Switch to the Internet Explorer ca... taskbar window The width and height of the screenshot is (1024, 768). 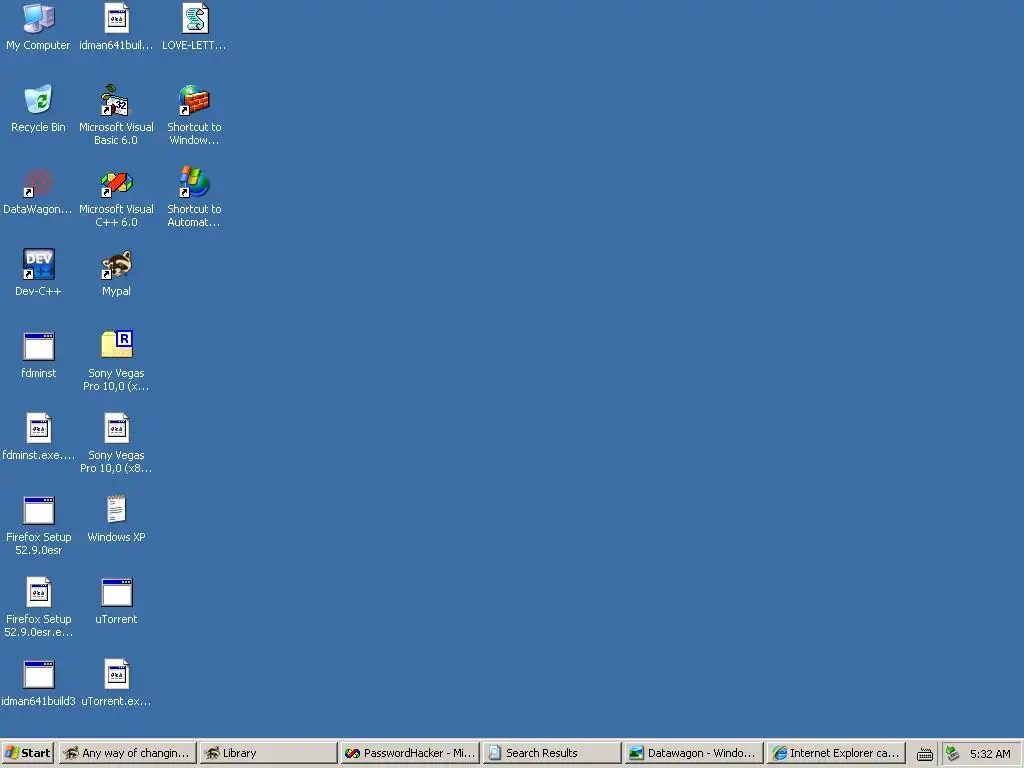click(835, 753)
